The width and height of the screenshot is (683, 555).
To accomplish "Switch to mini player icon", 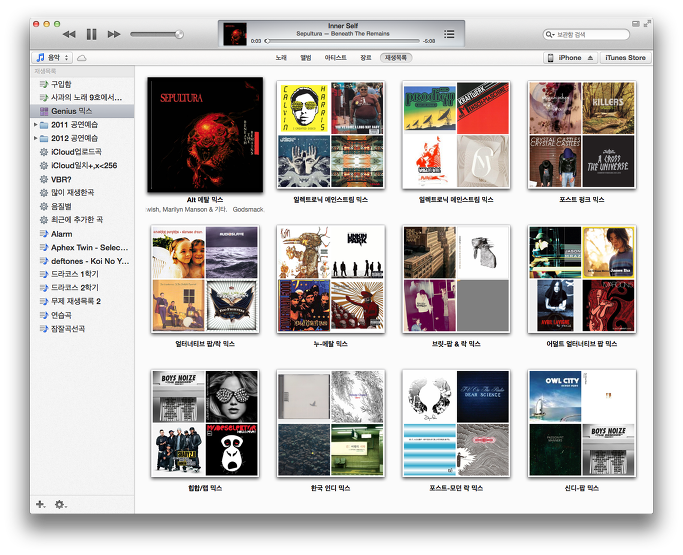I will pyautogui.click(x=636, y=24).
